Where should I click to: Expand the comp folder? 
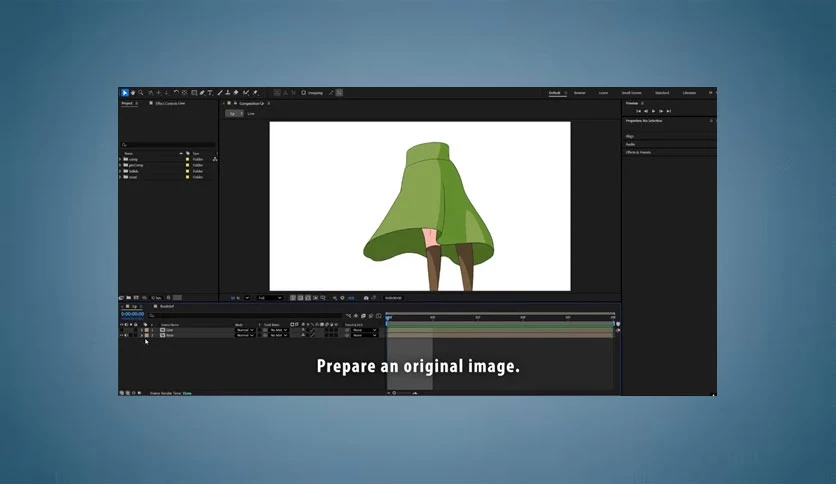pyautogui.click(x=120, y=159)
